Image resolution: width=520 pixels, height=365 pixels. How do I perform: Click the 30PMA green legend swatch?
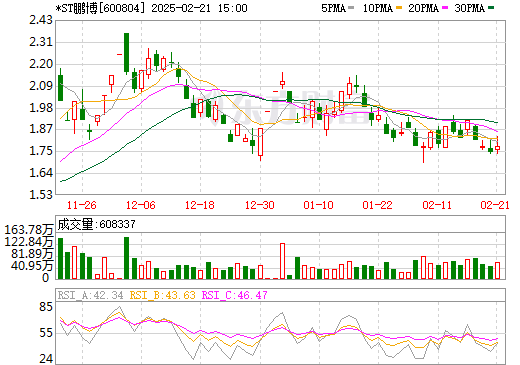[x=491, y=8]
